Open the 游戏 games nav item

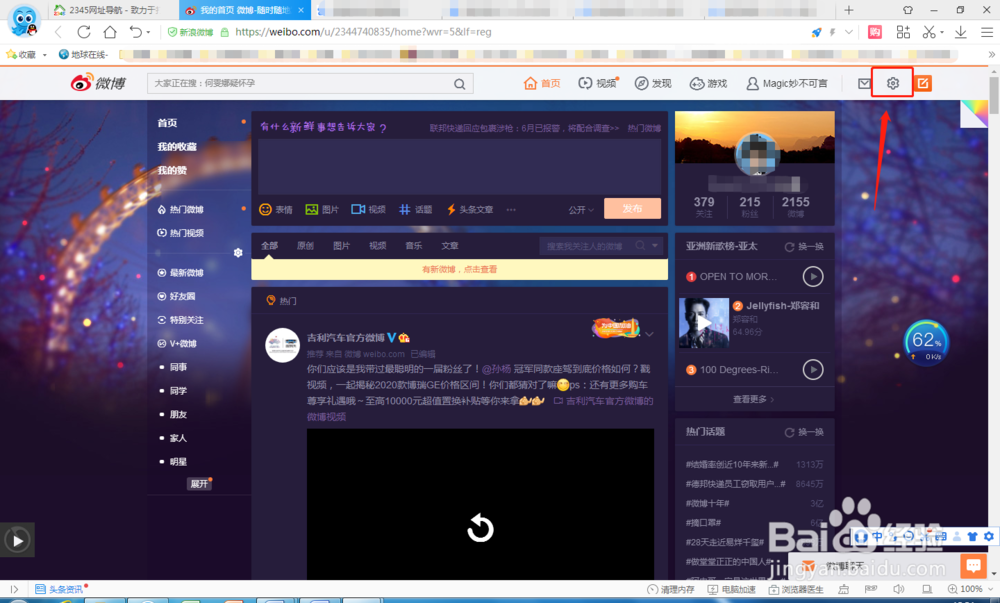tap(709, 84)
